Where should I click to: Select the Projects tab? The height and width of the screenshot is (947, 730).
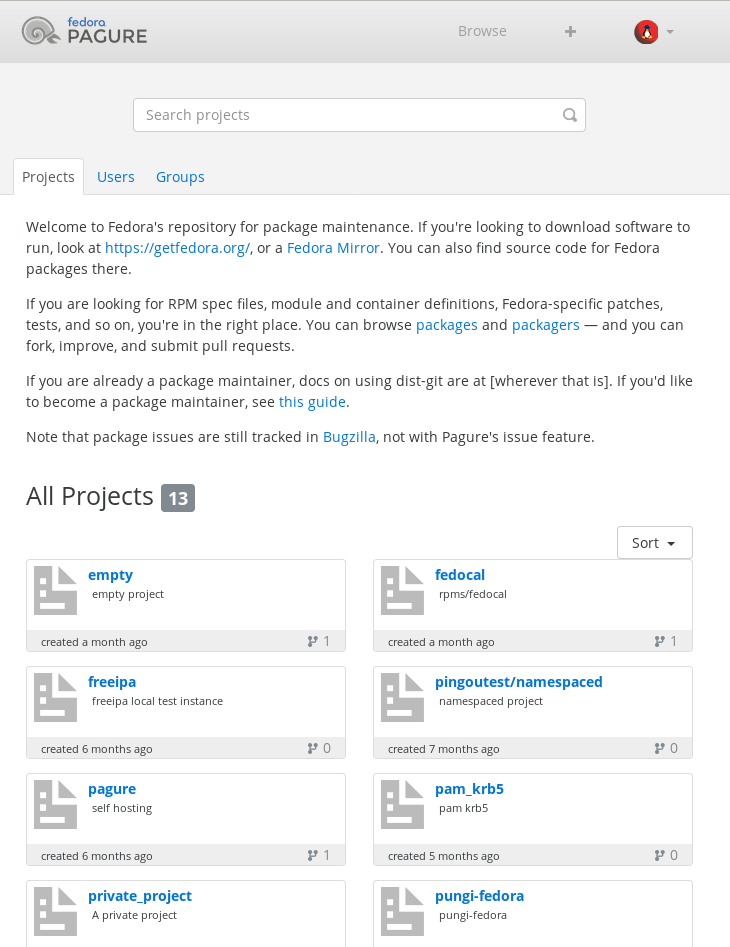[48, 177]
